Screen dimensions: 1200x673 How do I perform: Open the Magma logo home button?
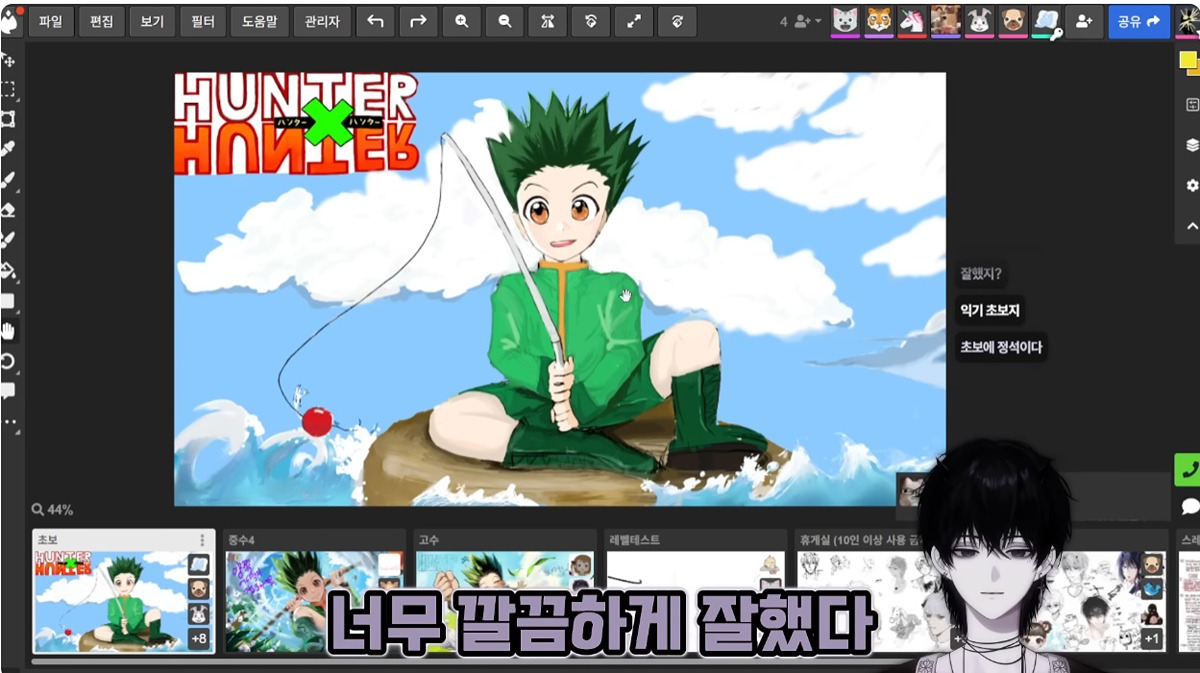(9, 21)
